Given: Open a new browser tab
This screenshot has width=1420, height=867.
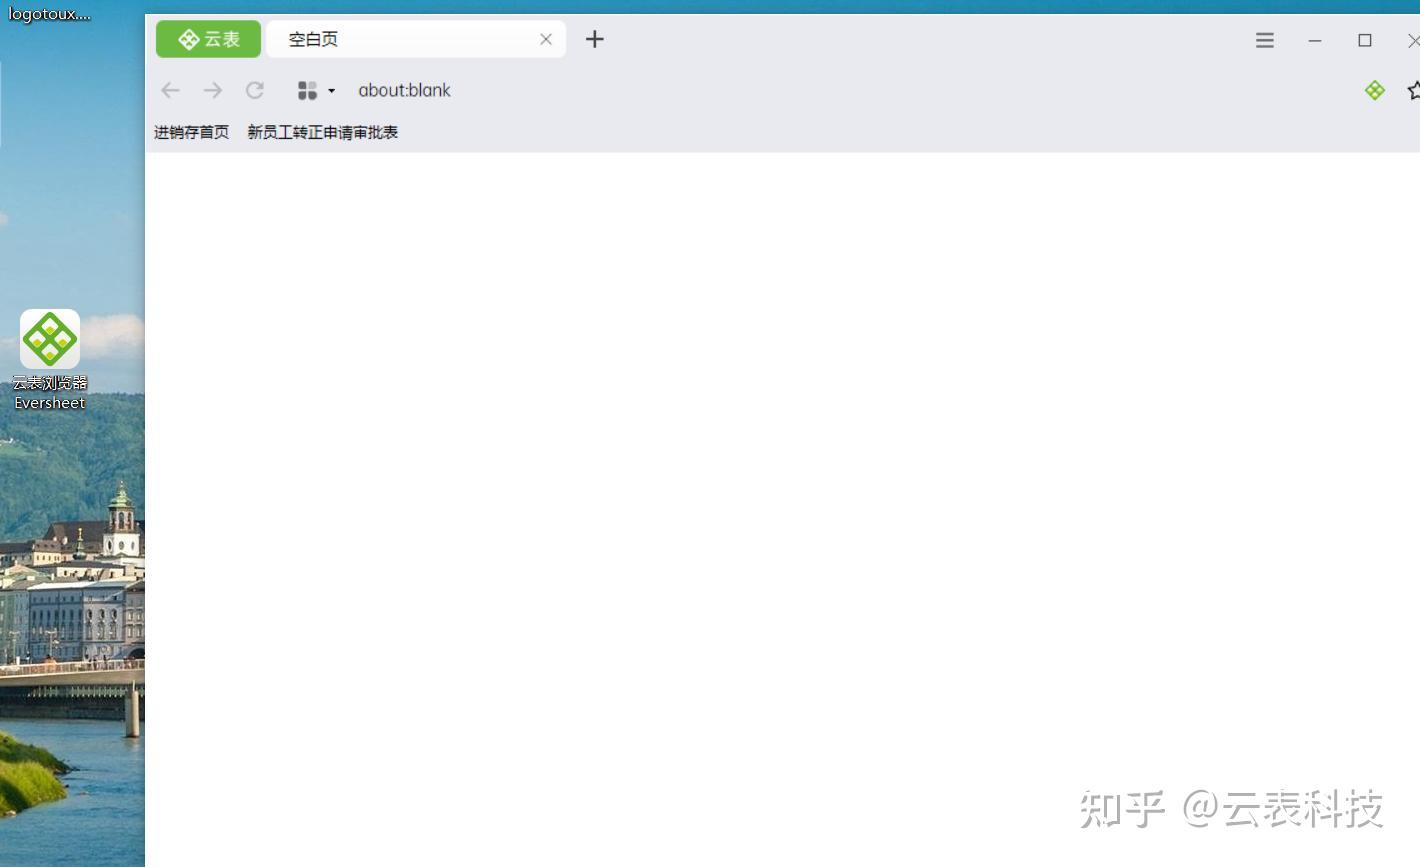Looking at the screenshot, I should [x=594, y=39].
